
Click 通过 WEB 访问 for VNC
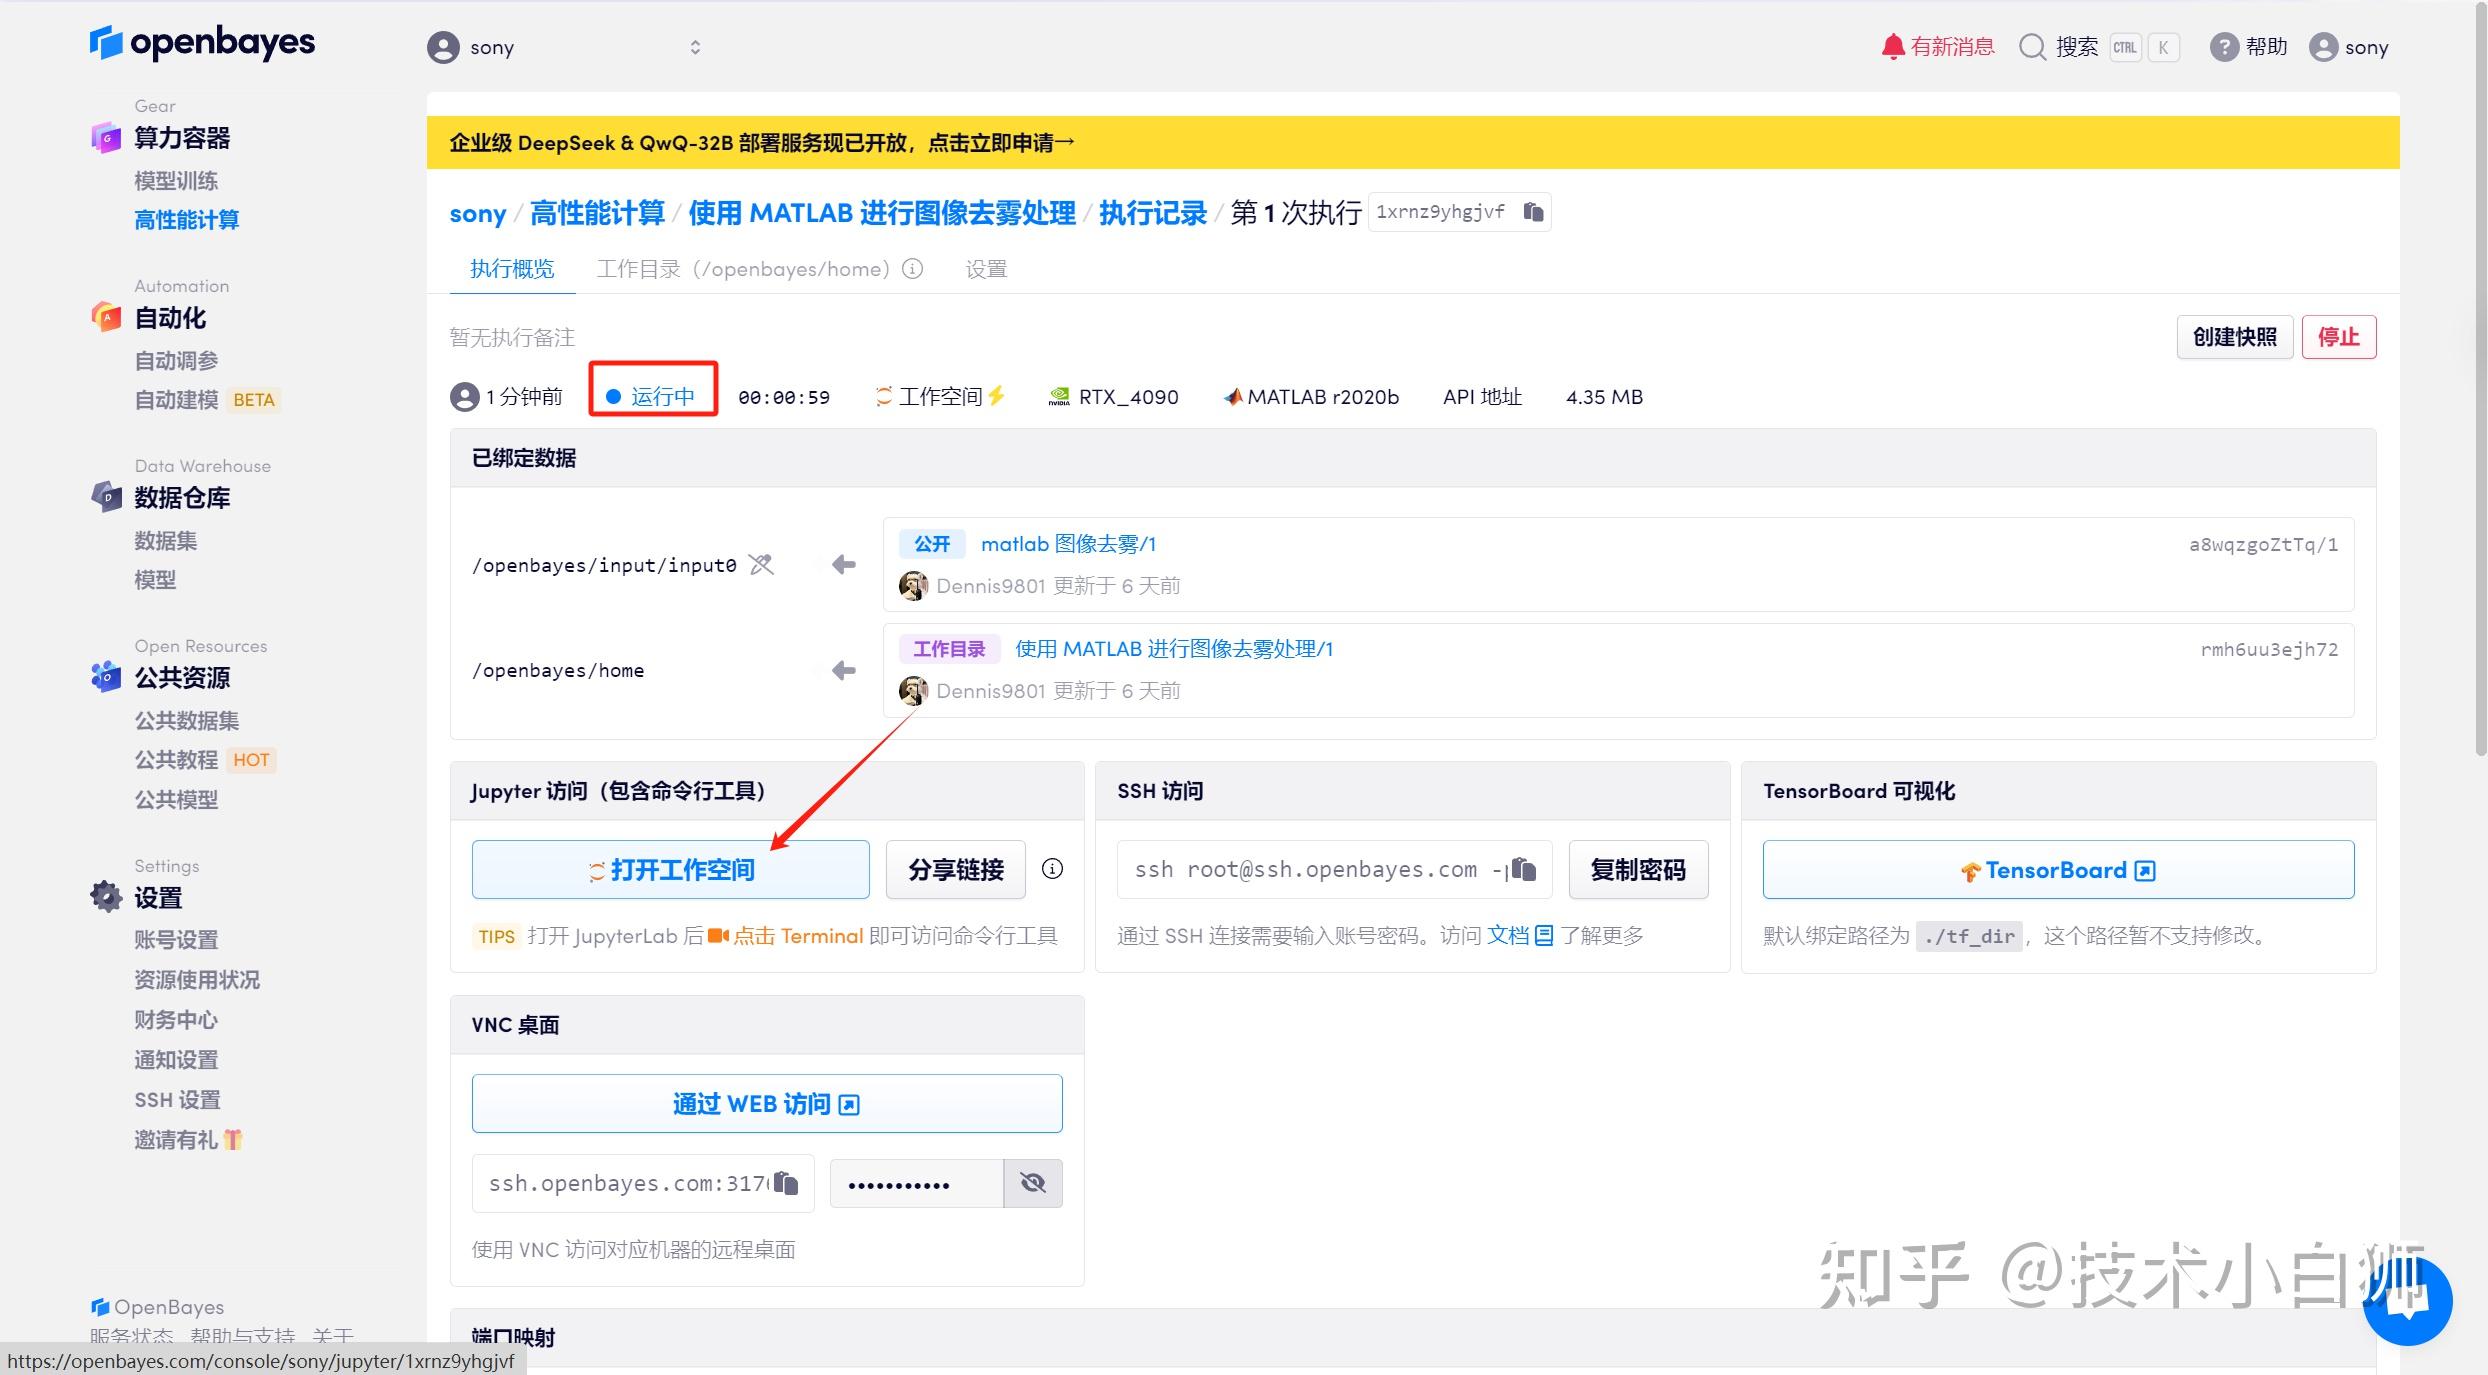[x=767, y=1103]
